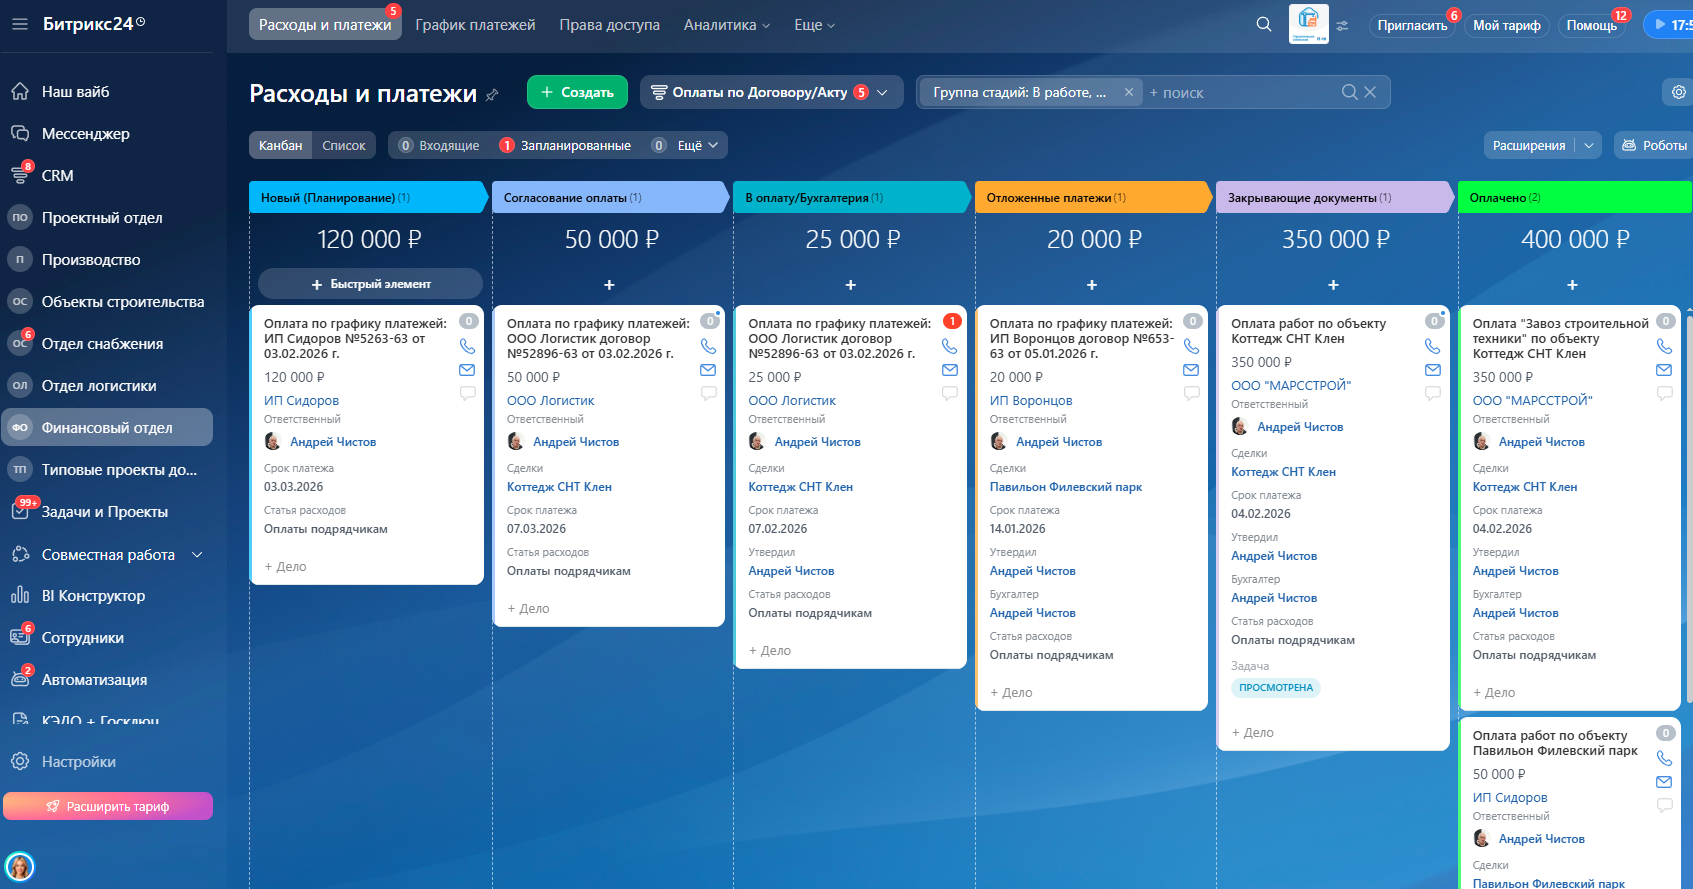Click the green Создать button

(577, 92)
